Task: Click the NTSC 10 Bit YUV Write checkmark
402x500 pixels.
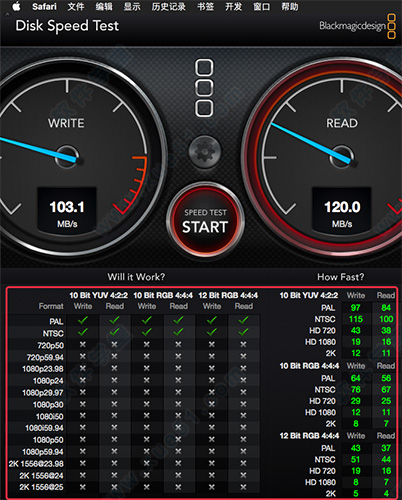Action: pos(83,332)
